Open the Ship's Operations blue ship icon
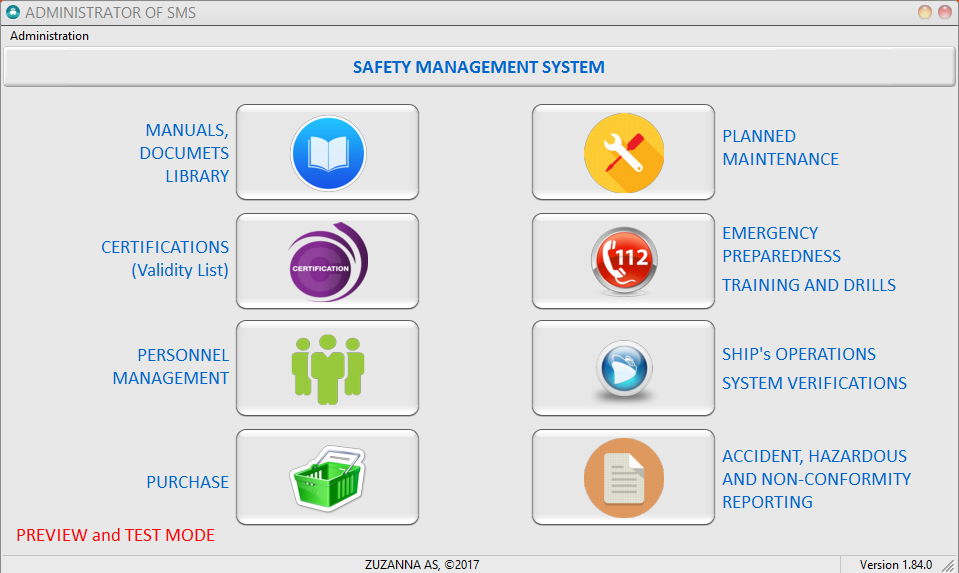This screenshot has height=573, width=959. (623, 368)
